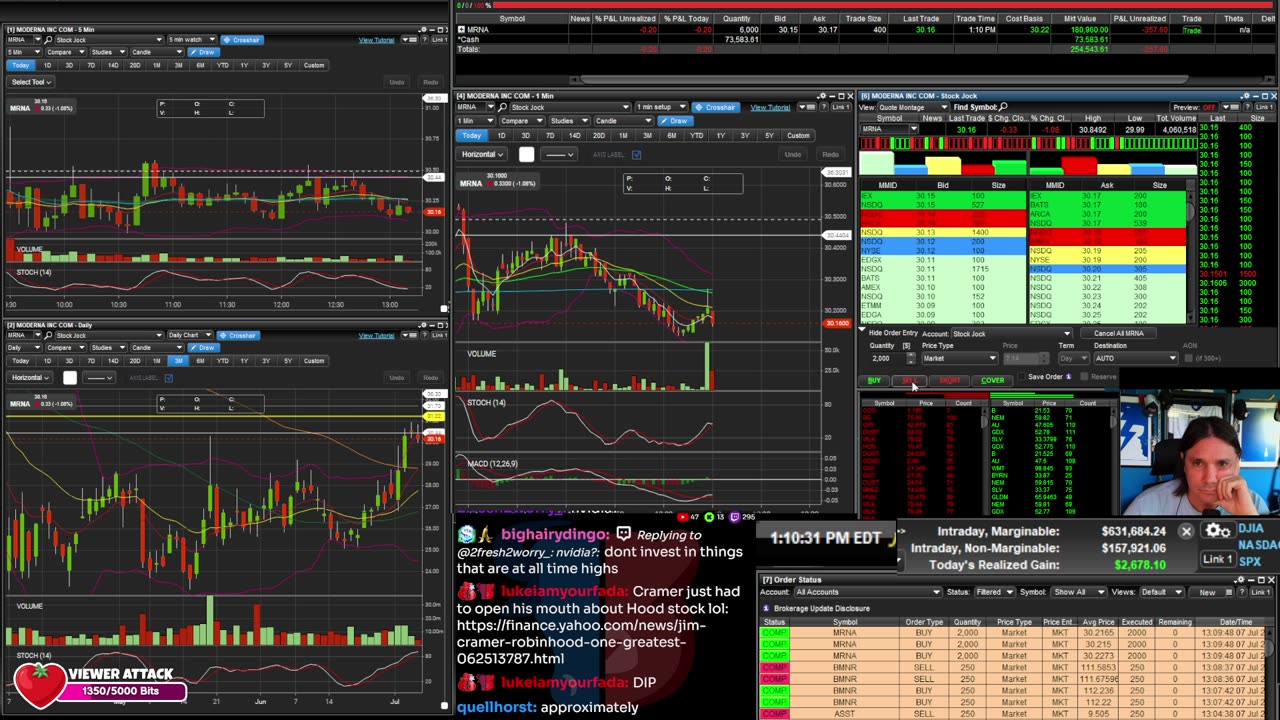Activate Draw tool in the Daily chart
This screenshot has width=1280, height=720.
click(x=204, y=348)
